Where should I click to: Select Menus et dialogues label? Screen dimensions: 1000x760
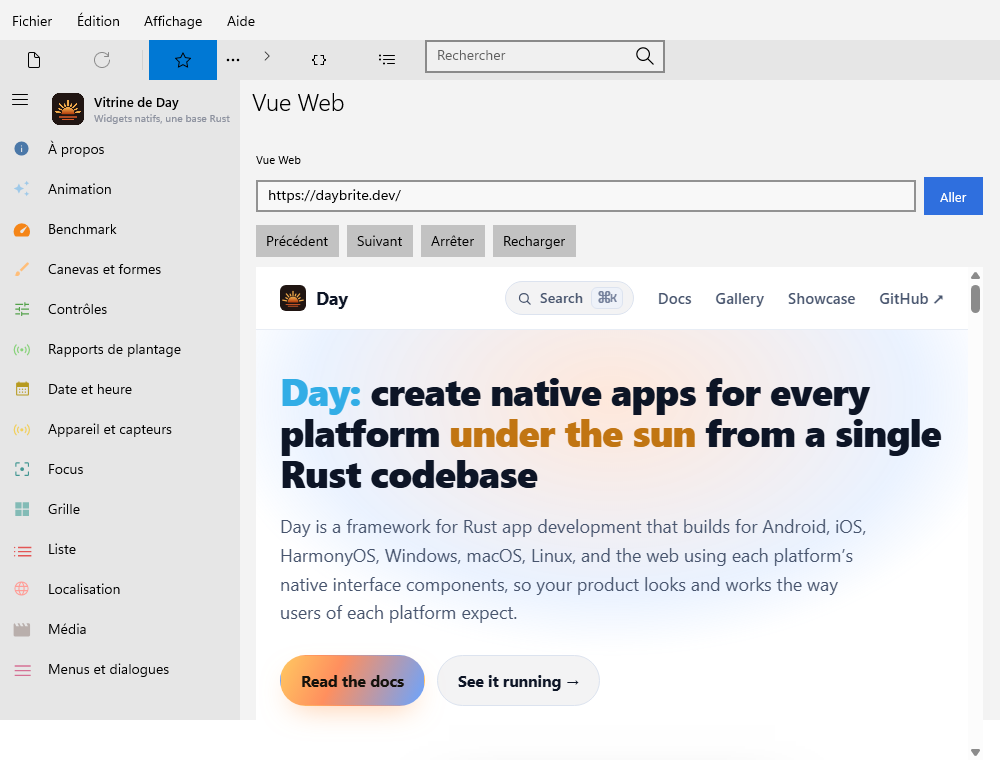tap(108, 669)
